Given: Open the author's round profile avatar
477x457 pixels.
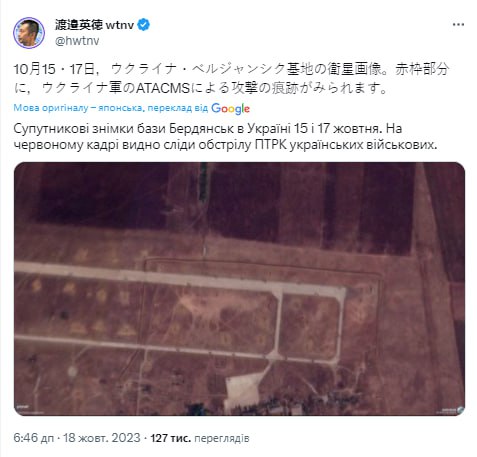Looking at the screenshot, I should (29, 33).
